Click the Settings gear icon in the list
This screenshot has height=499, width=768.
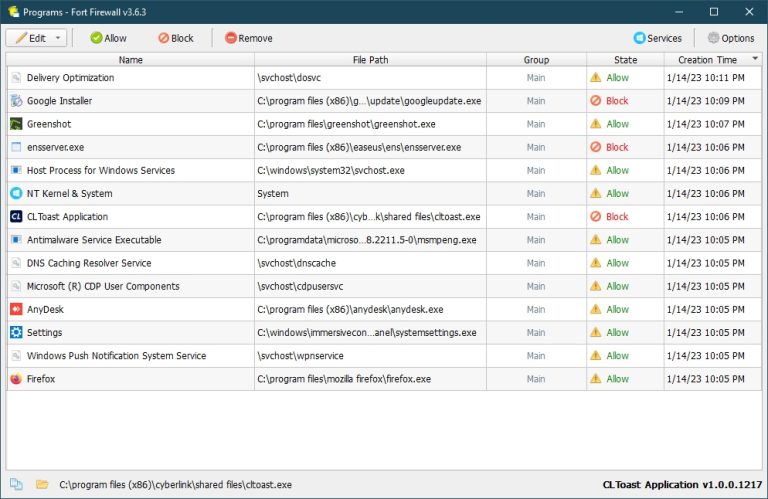(16, 333)
